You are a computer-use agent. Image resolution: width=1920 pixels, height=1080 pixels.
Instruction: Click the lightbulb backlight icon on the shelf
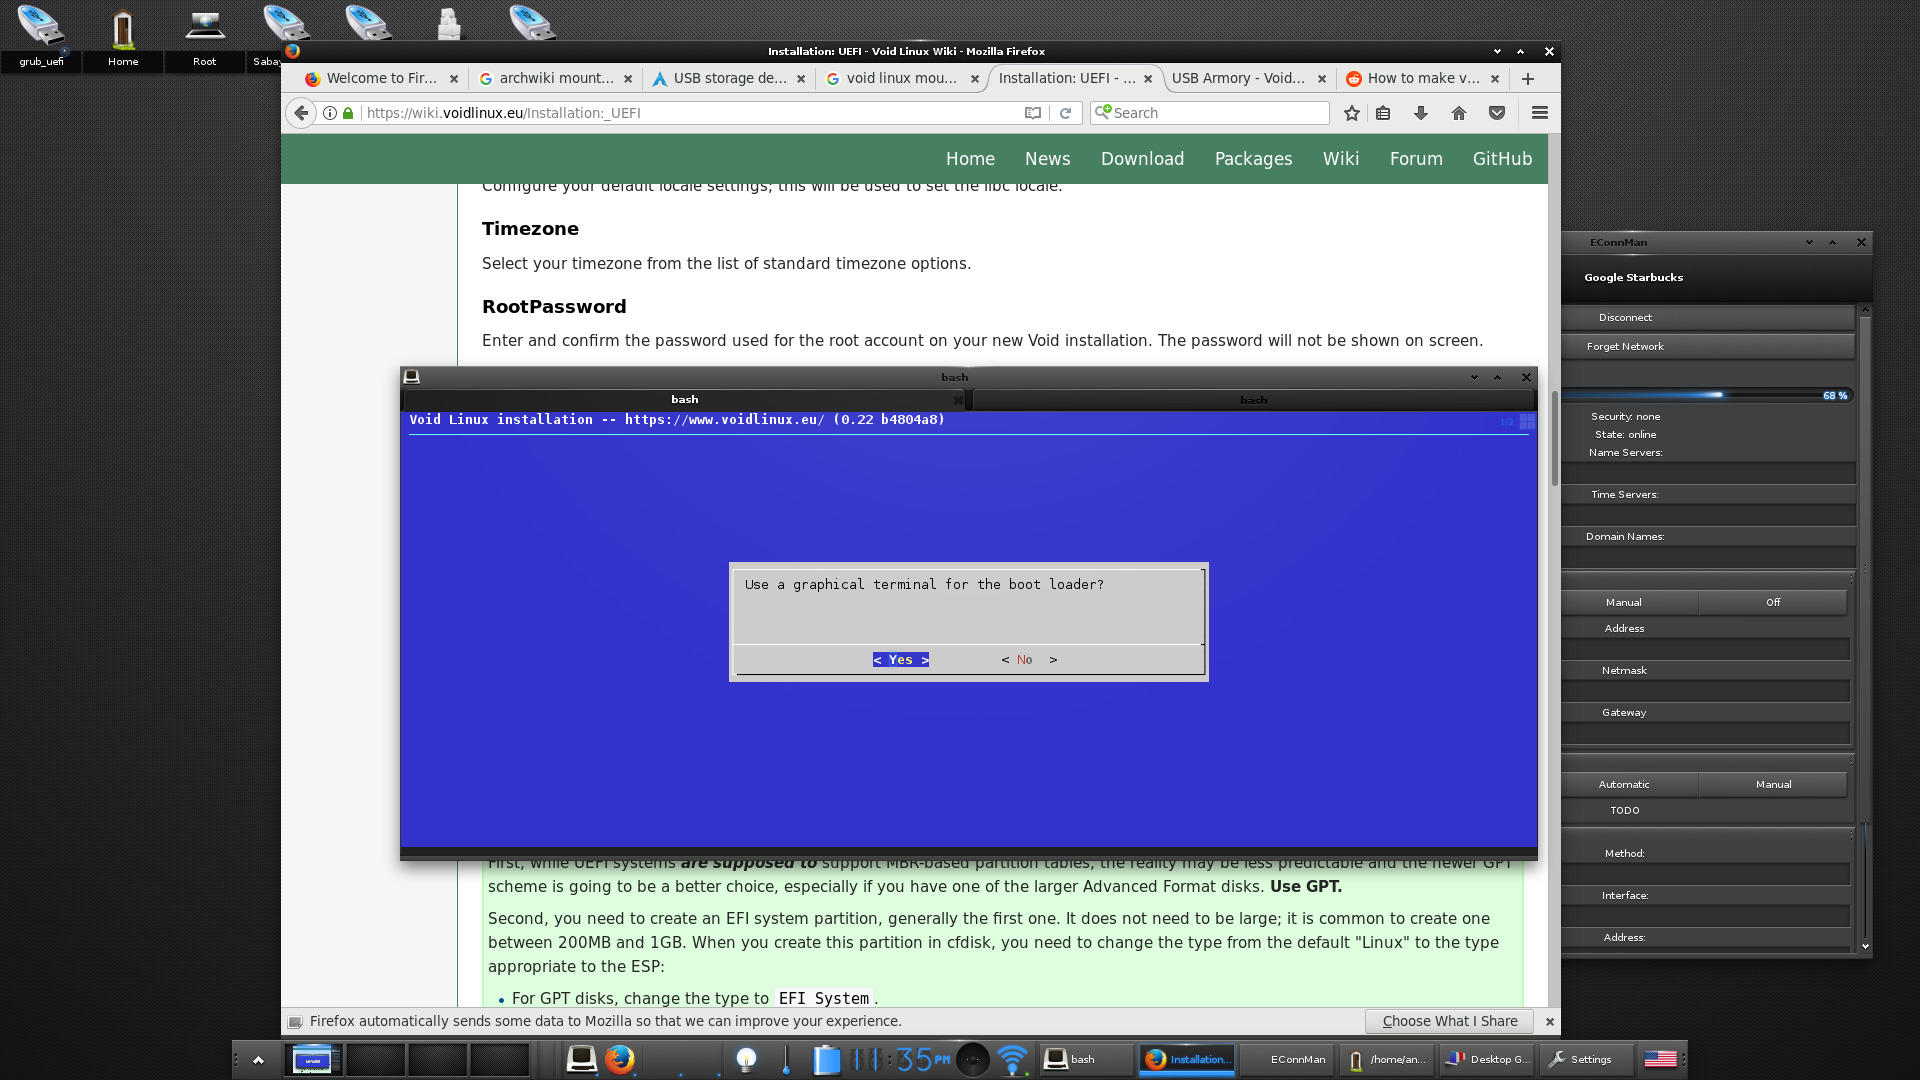(746, 1059)
